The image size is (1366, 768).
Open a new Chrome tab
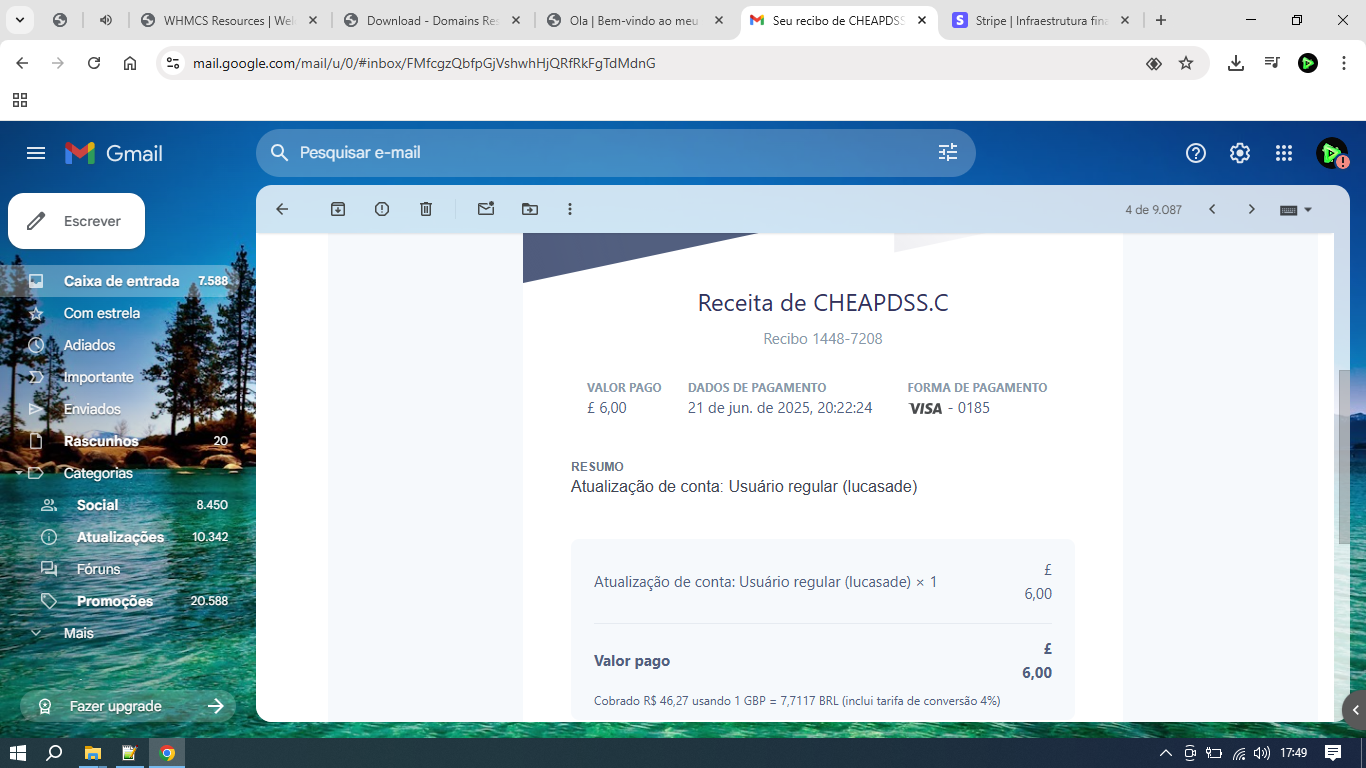[1161, 20]
